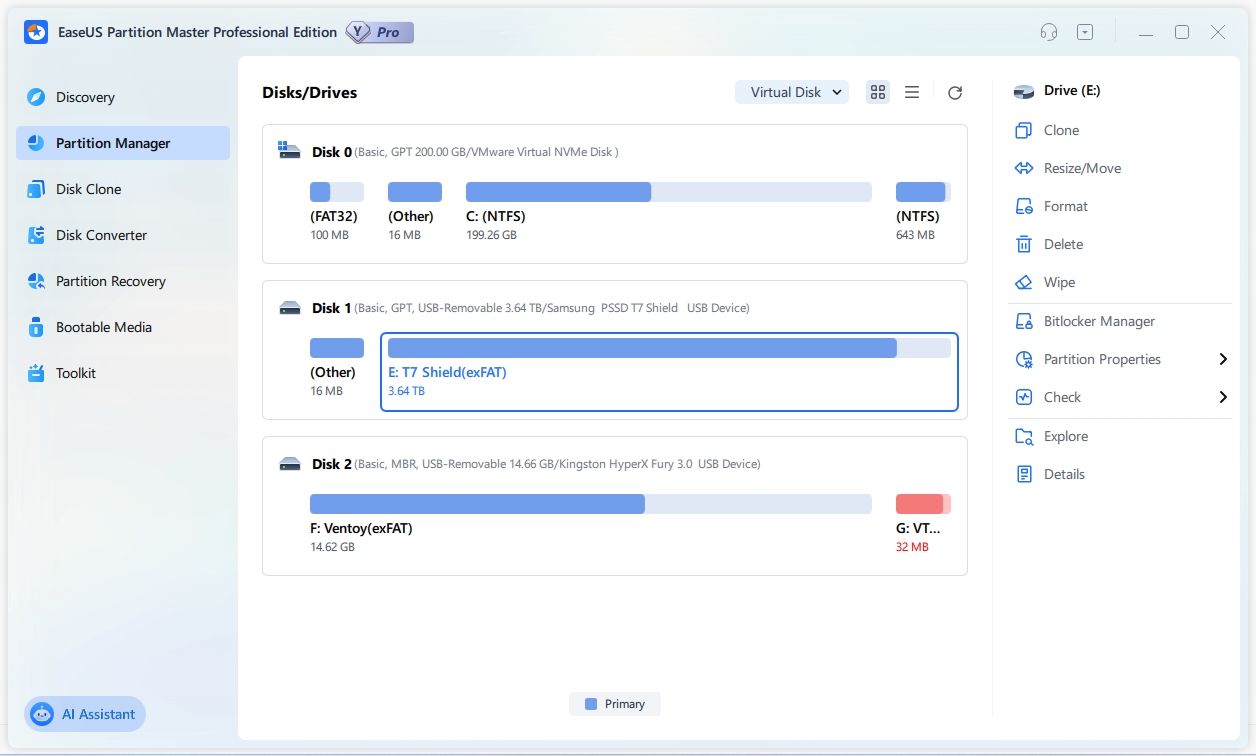1256x756 pixels.
Task: Open Disk Converter section
Action: (123, 235)
